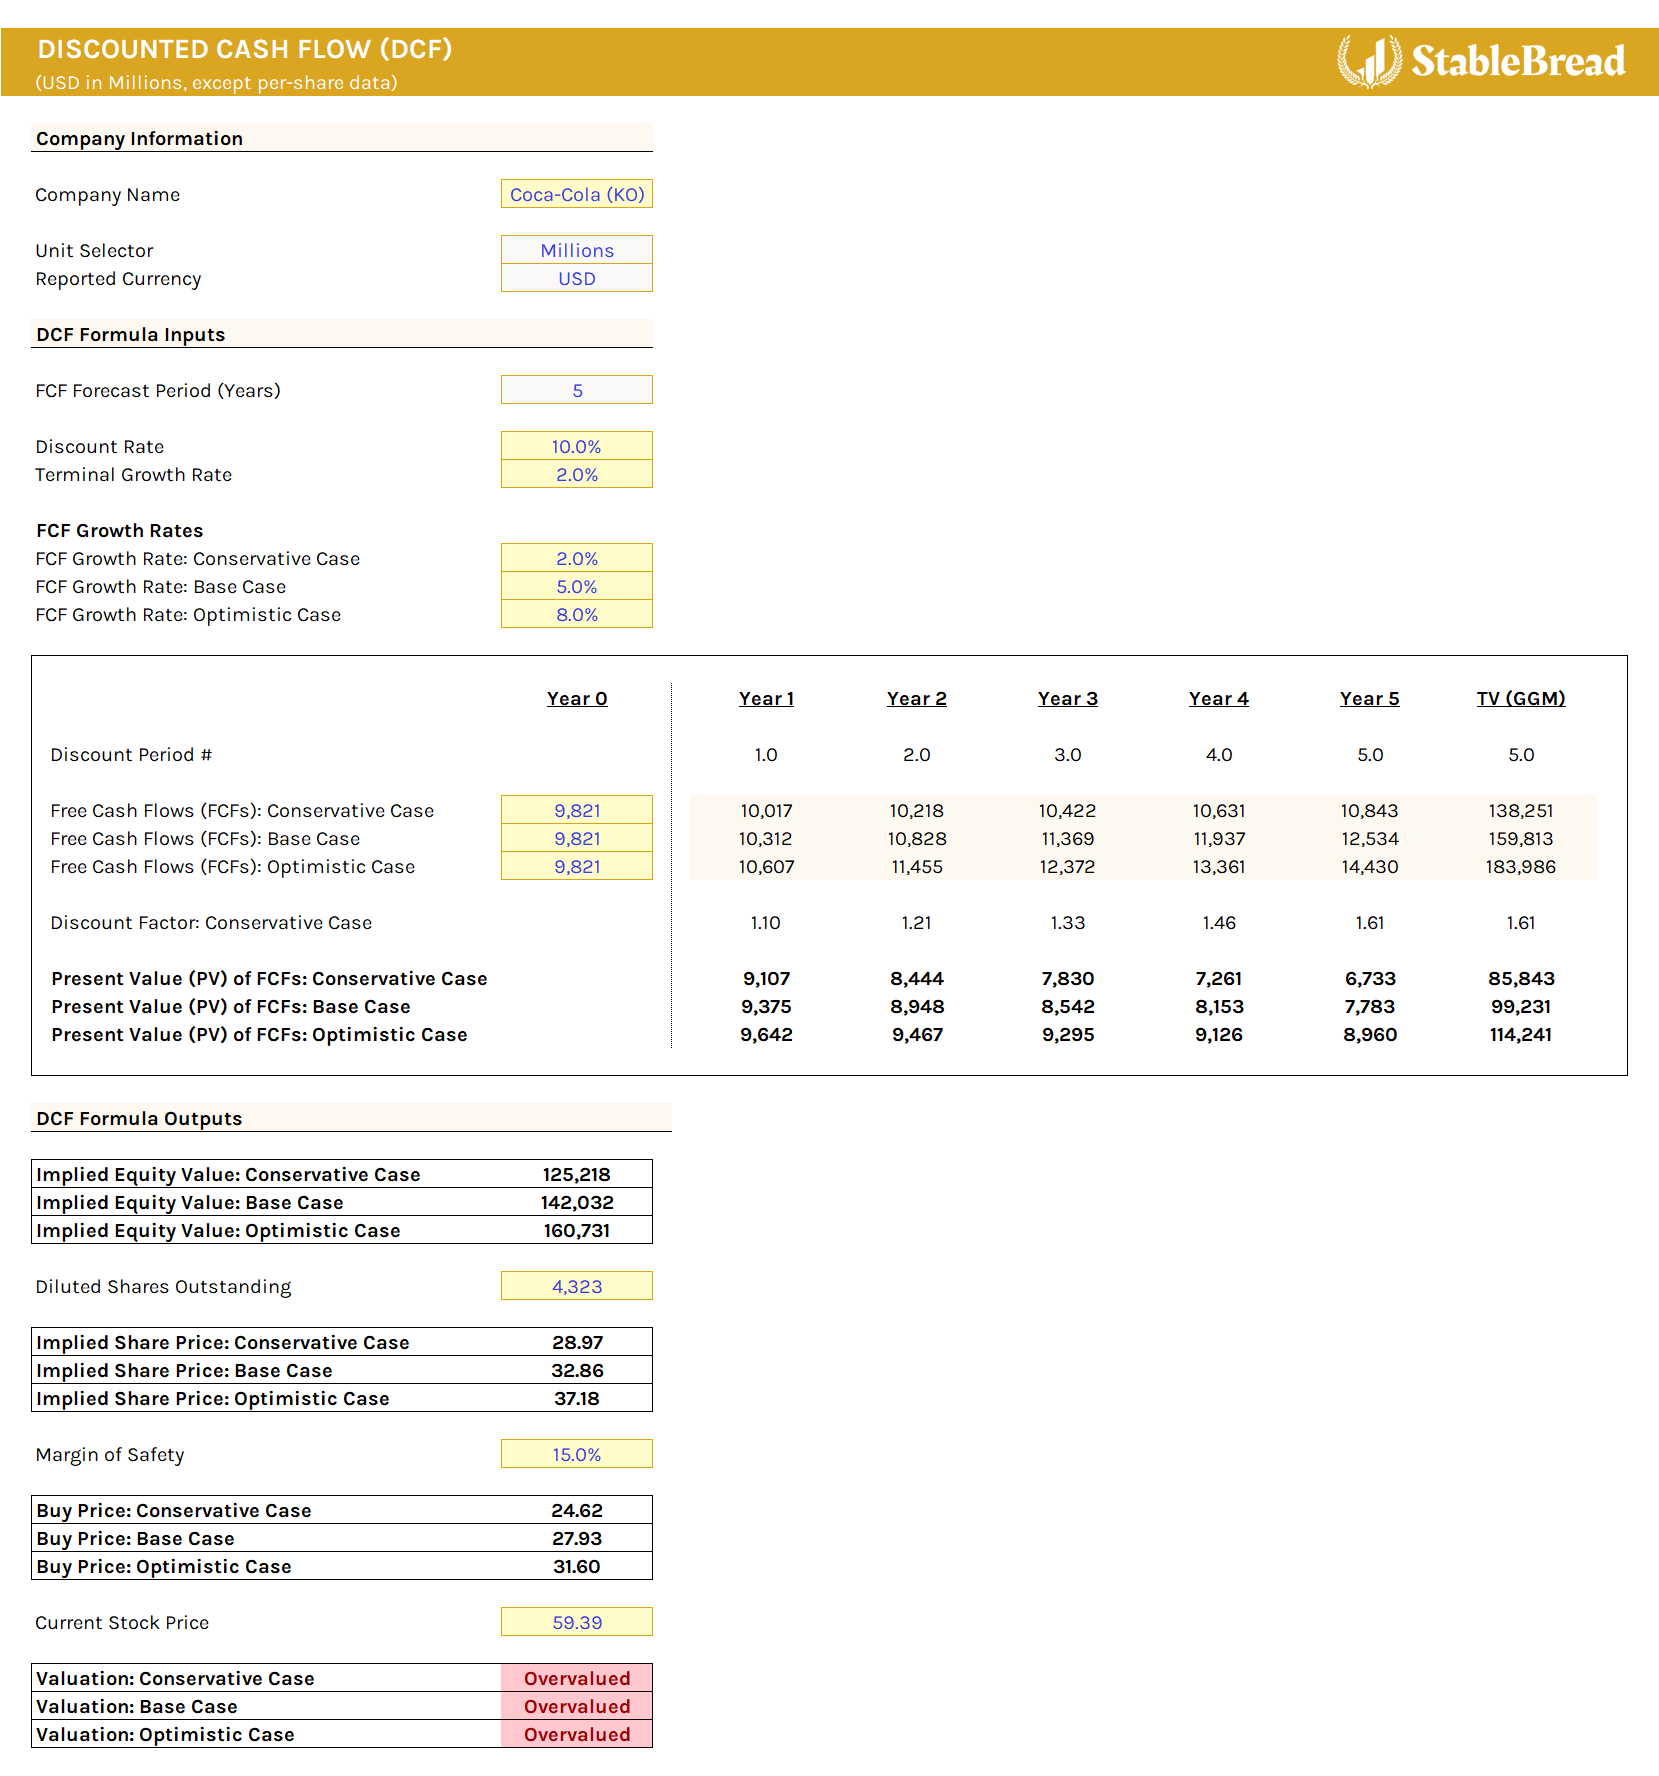Image resolution: width=1659 pixels, height=1776 pixels.
Task: Click the Margin of Safety cell
Action: click(576, 1454)
